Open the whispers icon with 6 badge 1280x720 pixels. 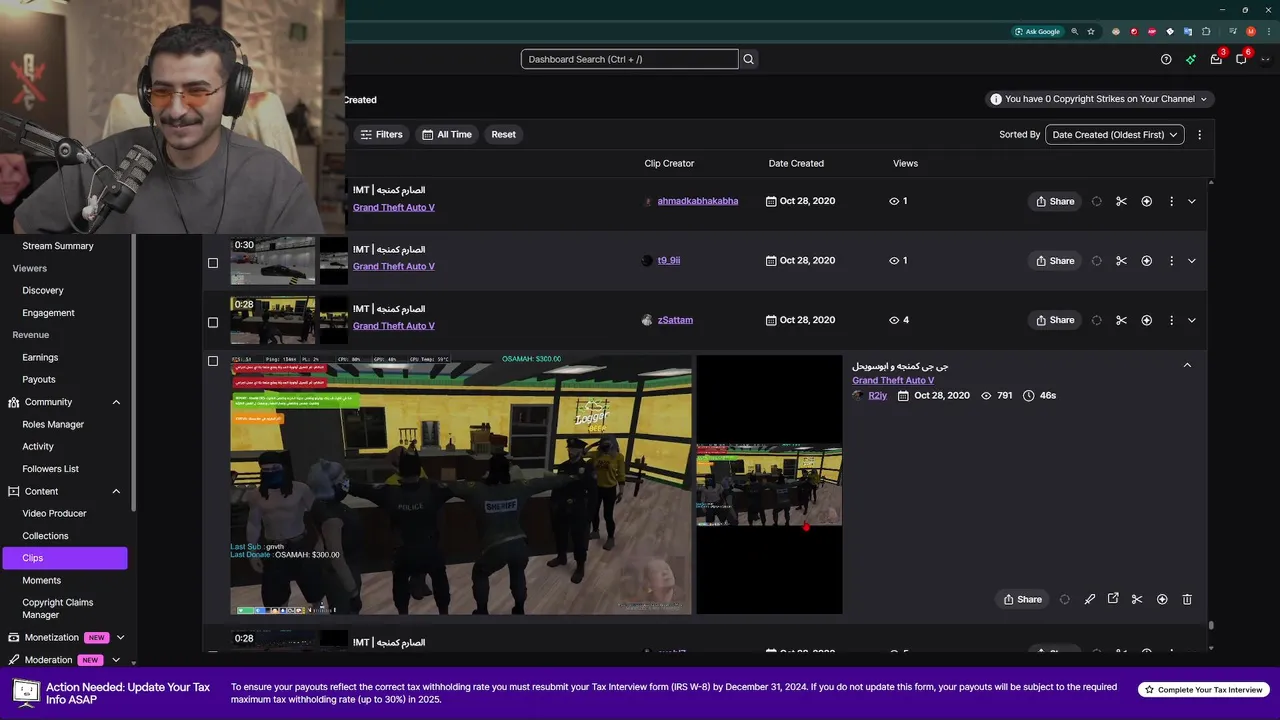pos(1241,59)
